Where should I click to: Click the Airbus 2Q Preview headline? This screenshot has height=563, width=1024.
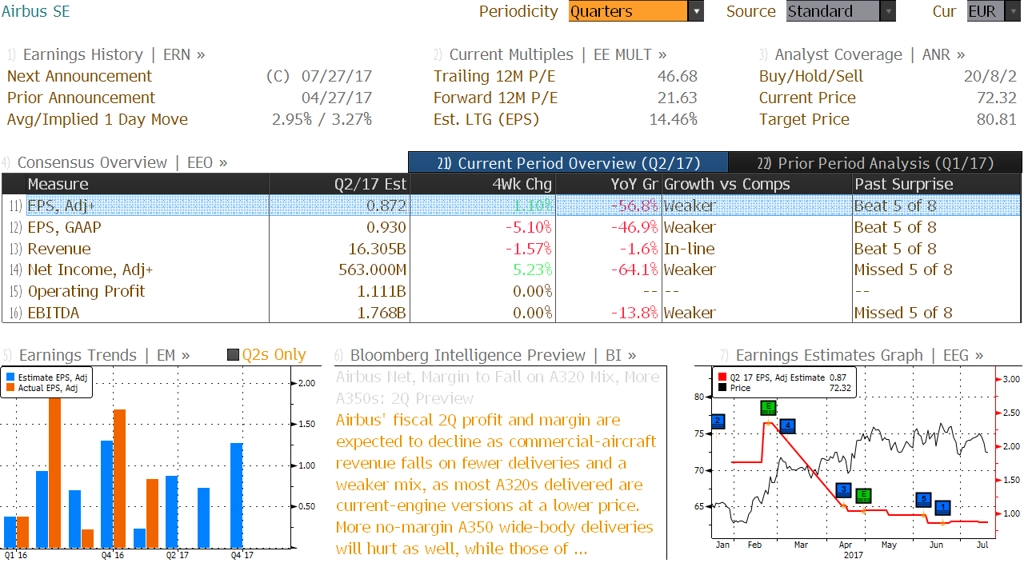[x=498, y=387]
